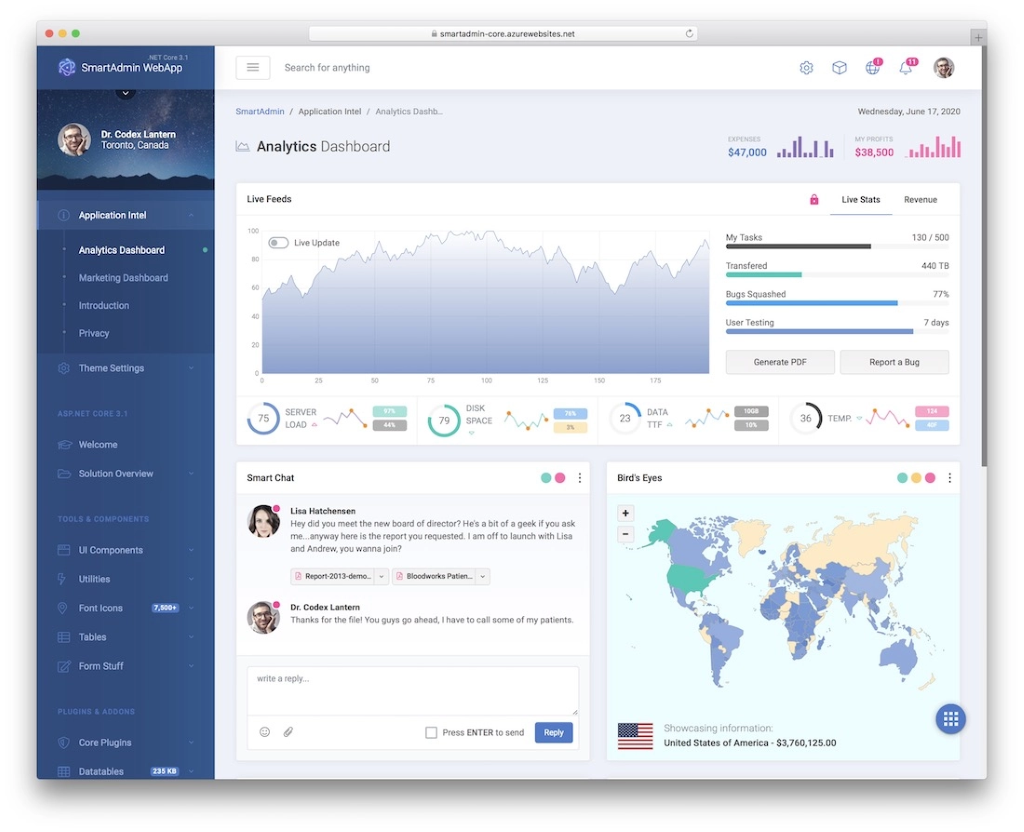Switch to the Revenue tab

coord(920,200)
